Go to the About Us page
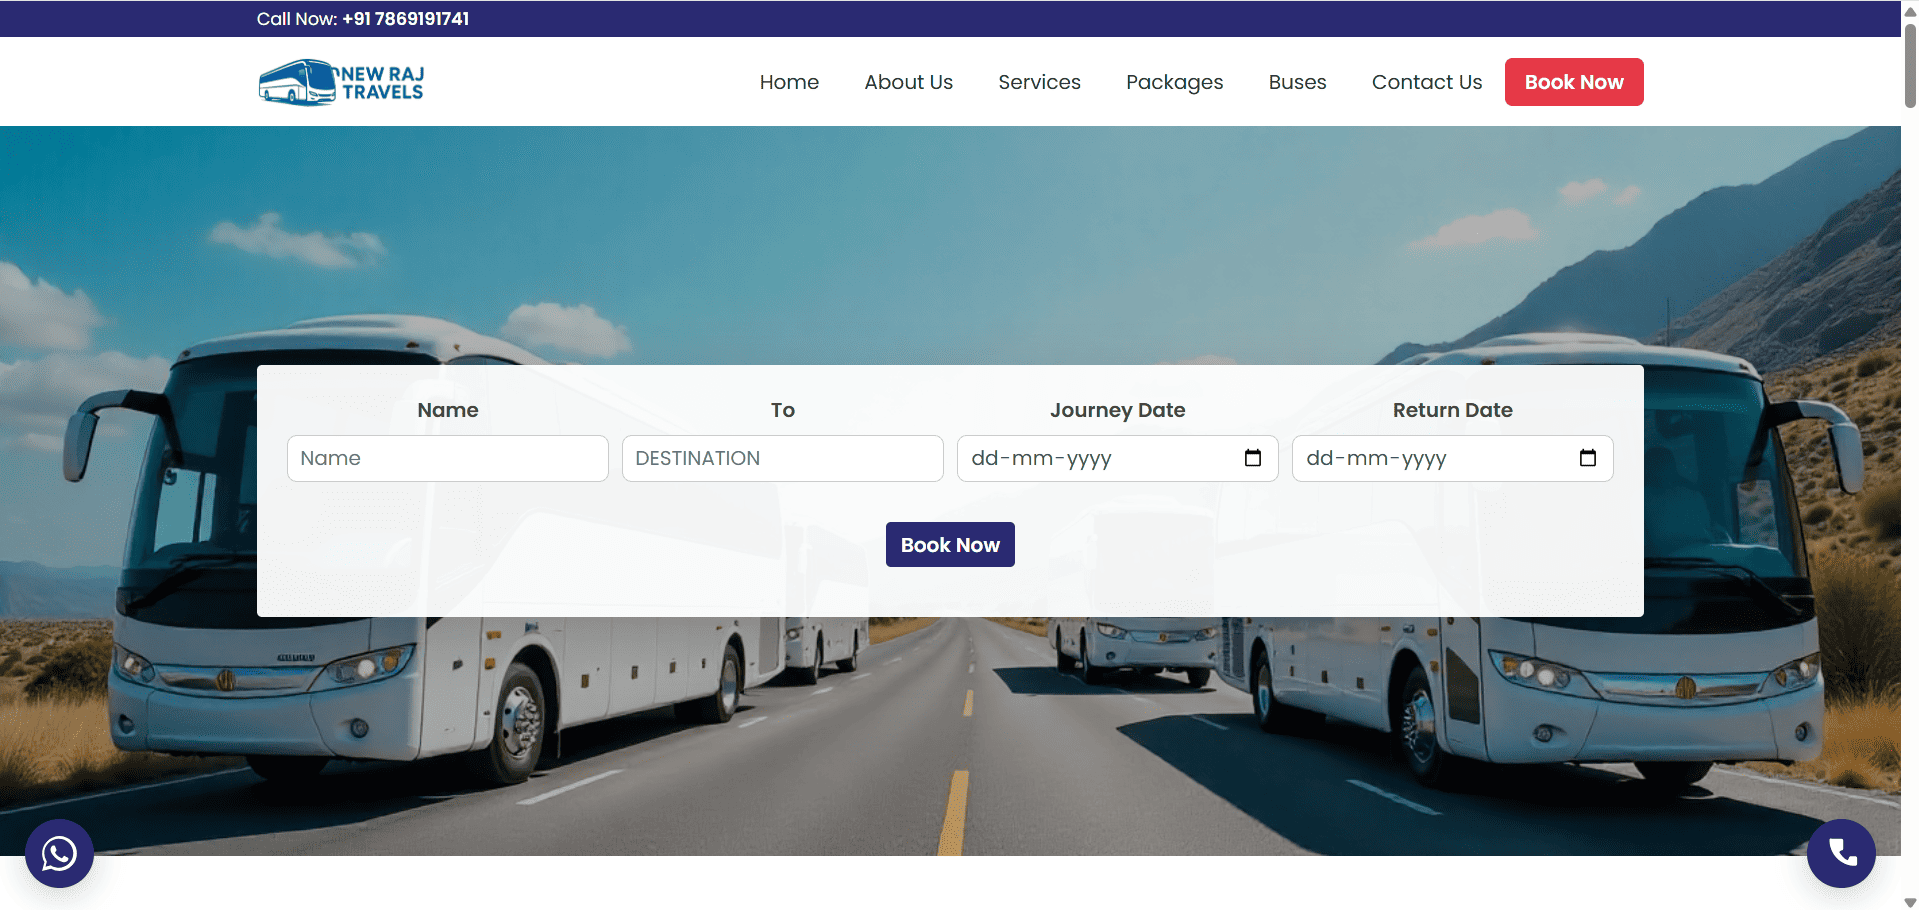Screen dimensions: 1919x910 pyautogui.click(x=908, y=82)
